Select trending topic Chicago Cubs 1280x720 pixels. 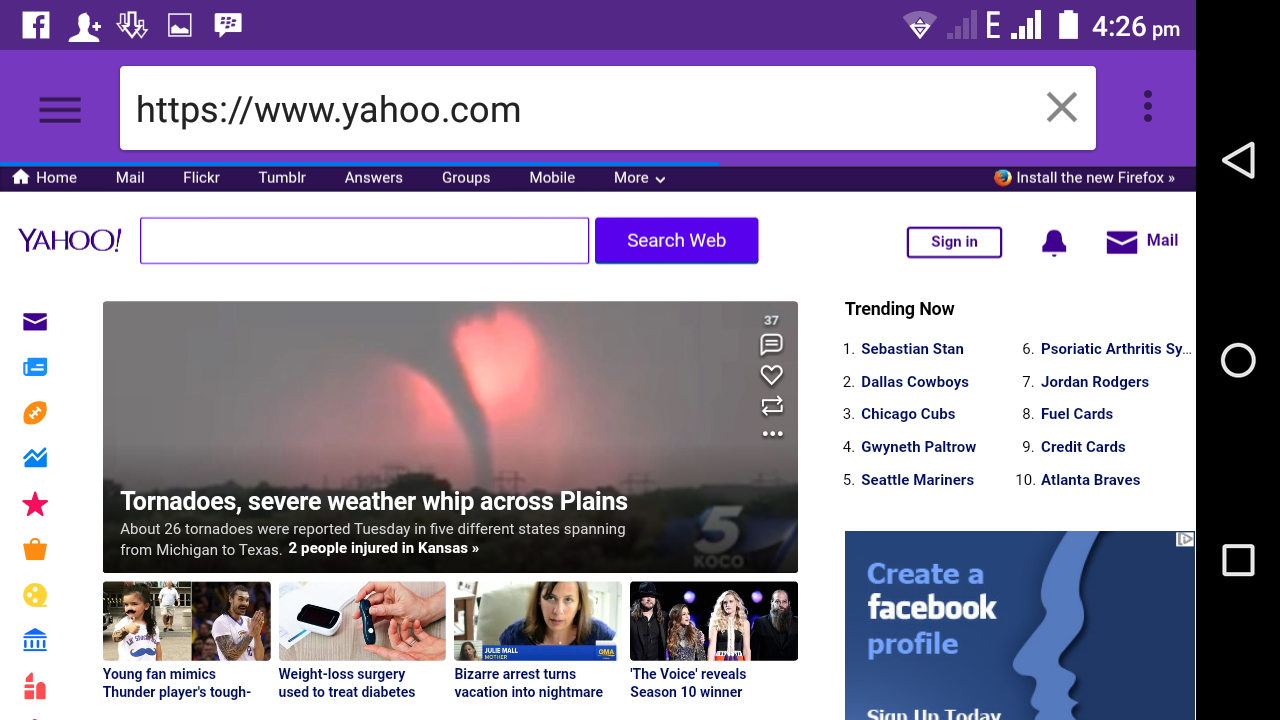click(x=908, y=414)
